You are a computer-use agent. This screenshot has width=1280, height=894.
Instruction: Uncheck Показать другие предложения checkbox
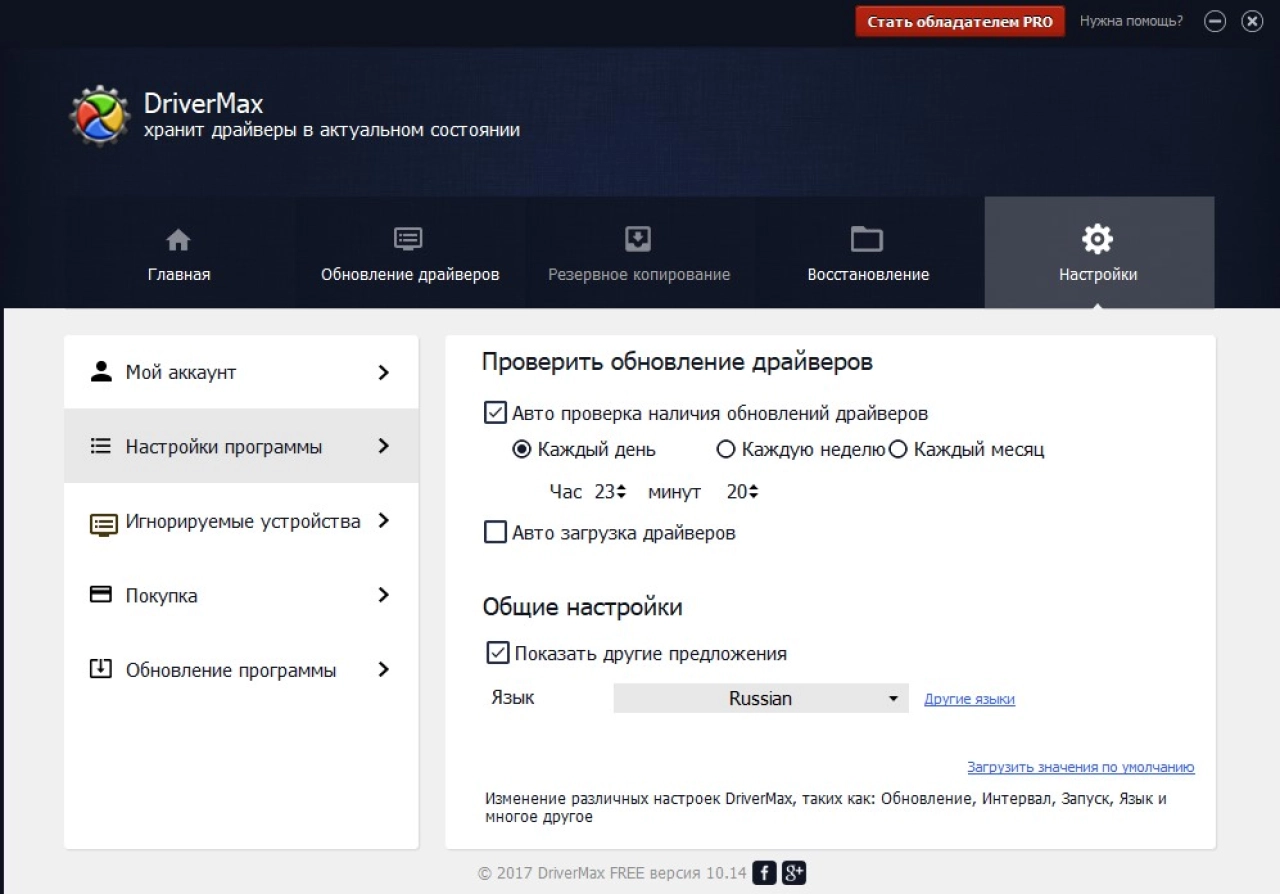(497, 653)
